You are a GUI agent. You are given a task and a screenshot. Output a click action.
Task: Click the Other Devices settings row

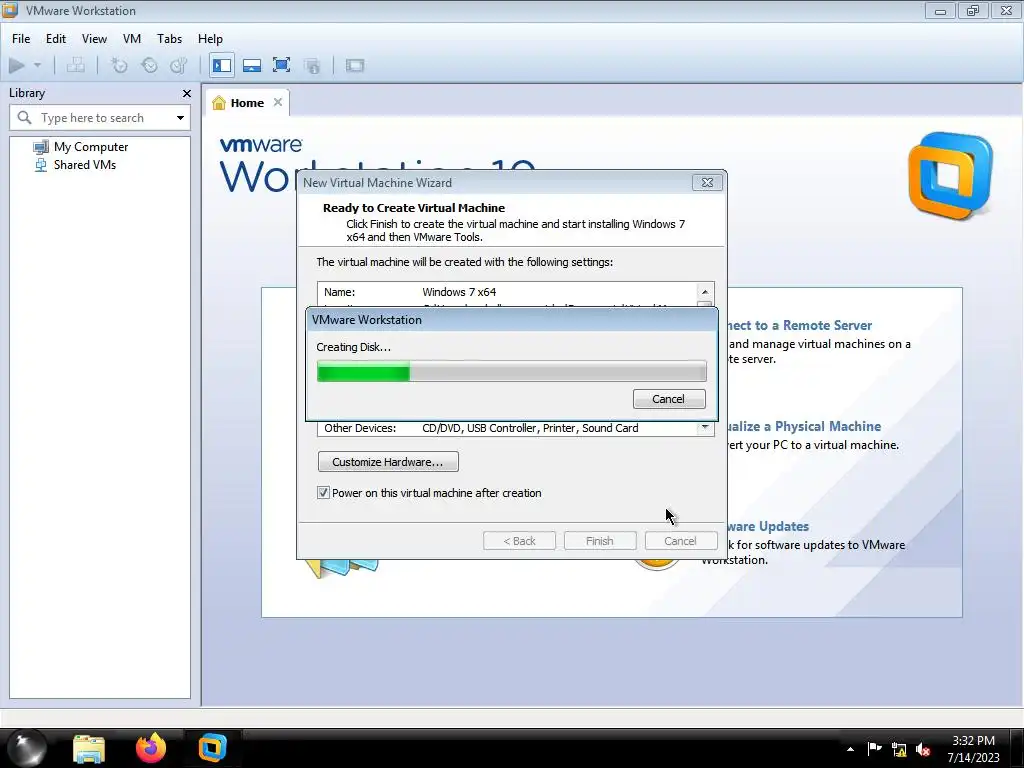[x=507, y=428]
